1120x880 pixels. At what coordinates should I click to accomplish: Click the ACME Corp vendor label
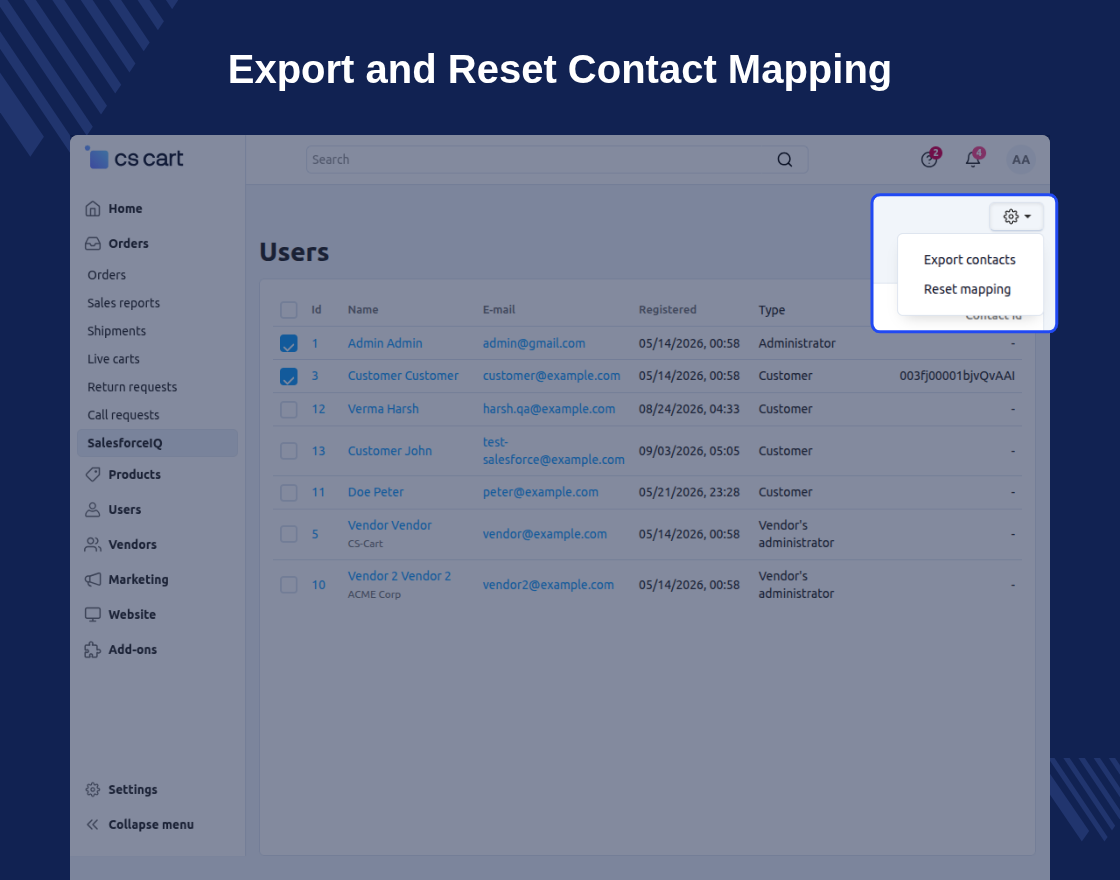coord(374,594)
